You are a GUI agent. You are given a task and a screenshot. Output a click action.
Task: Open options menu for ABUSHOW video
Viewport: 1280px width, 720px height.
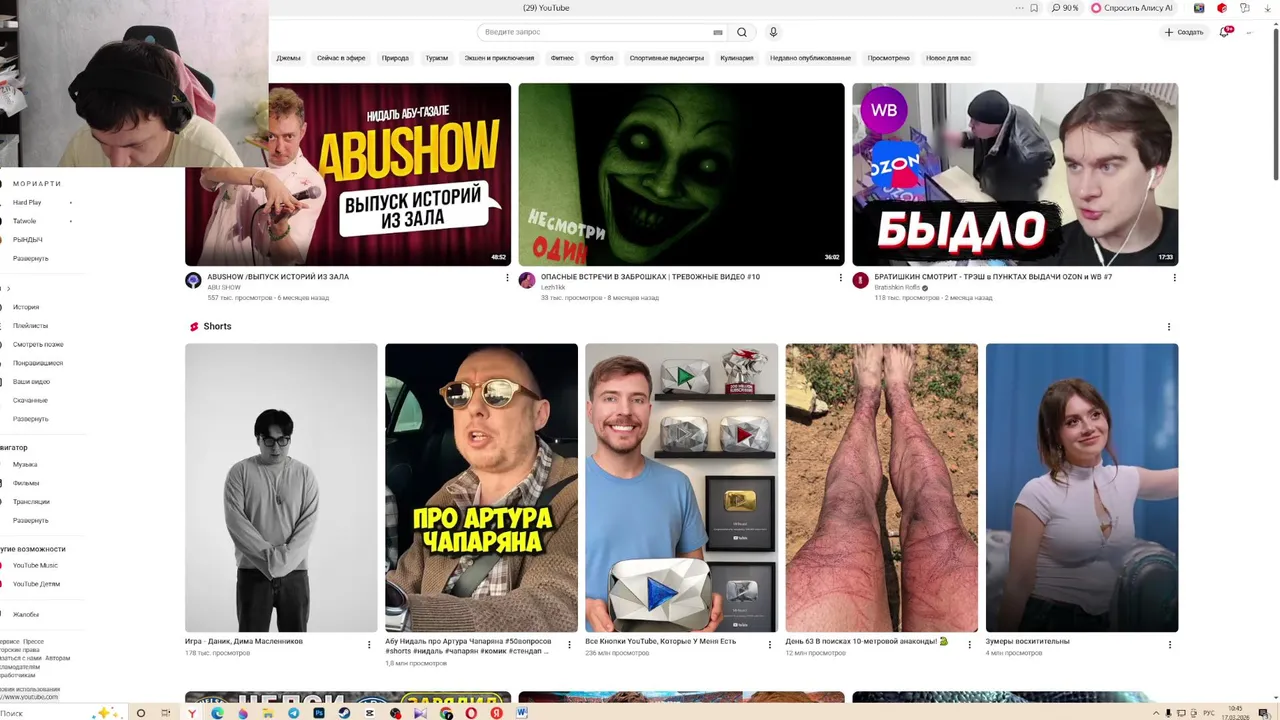[507, 278]
